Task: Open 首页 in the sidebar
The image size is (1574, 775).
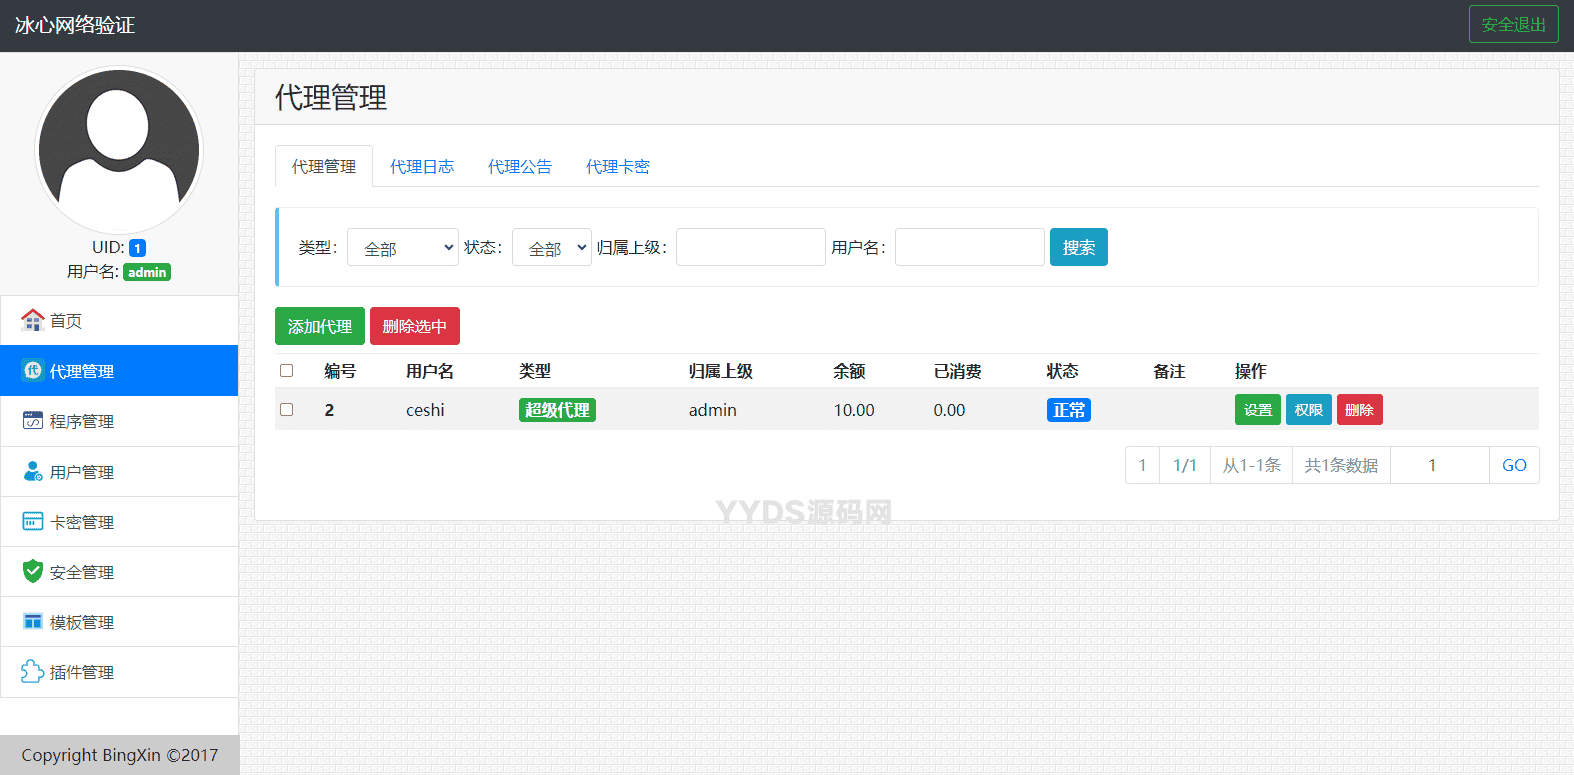Action: coord(119,320)
